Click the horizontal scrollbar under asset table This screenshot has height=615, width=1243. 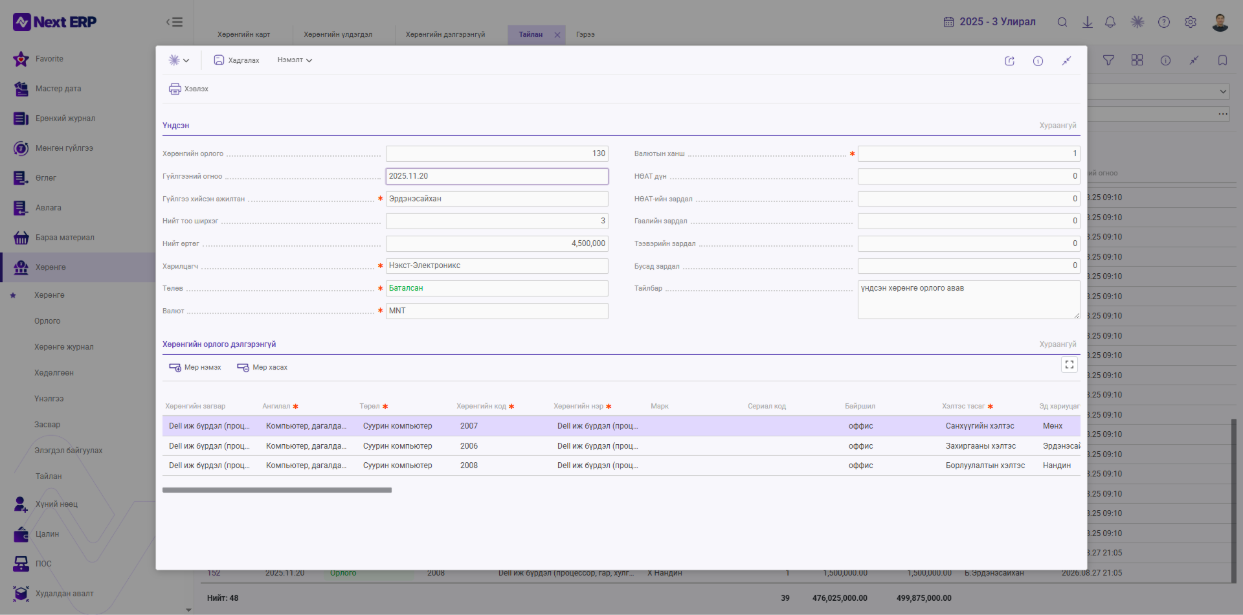click(x=277, y=490)
